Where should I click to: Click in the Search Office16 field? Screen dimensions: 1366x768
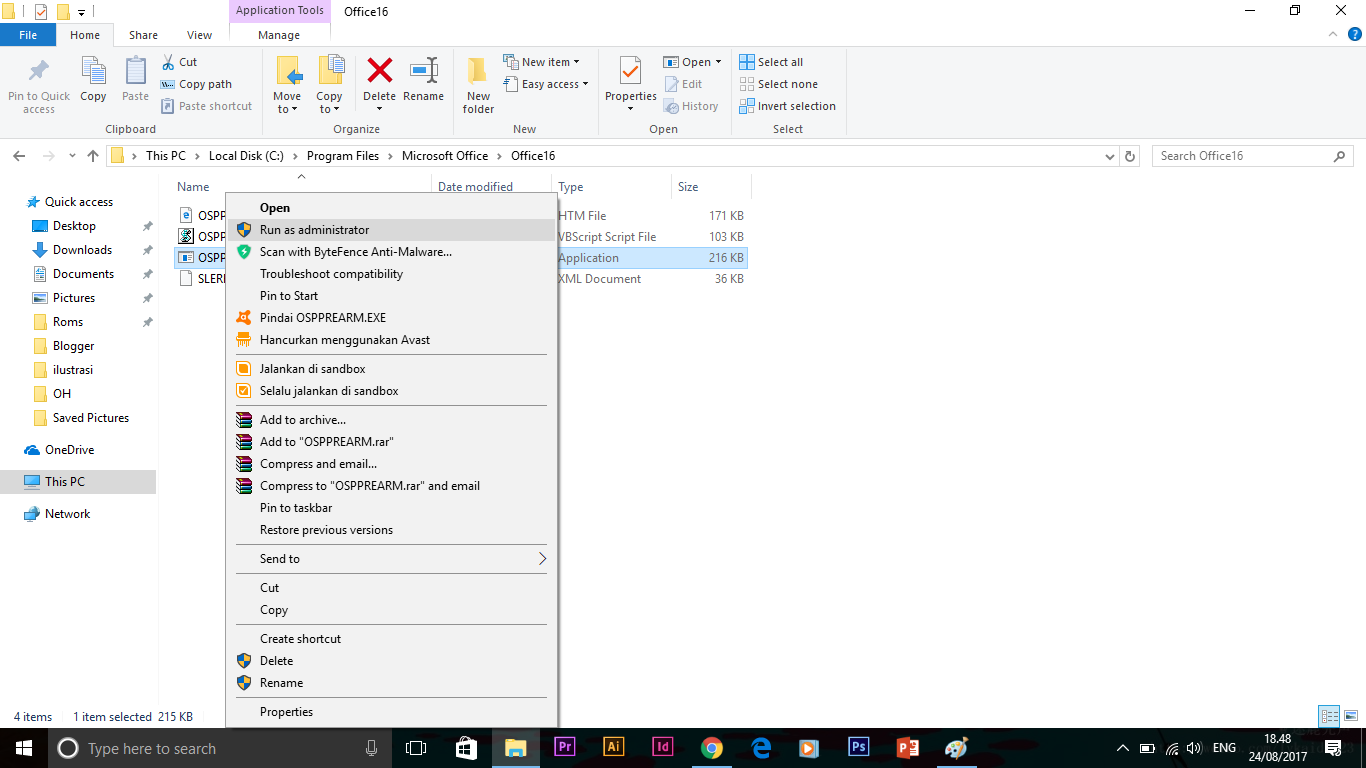tap(1253, 156)
